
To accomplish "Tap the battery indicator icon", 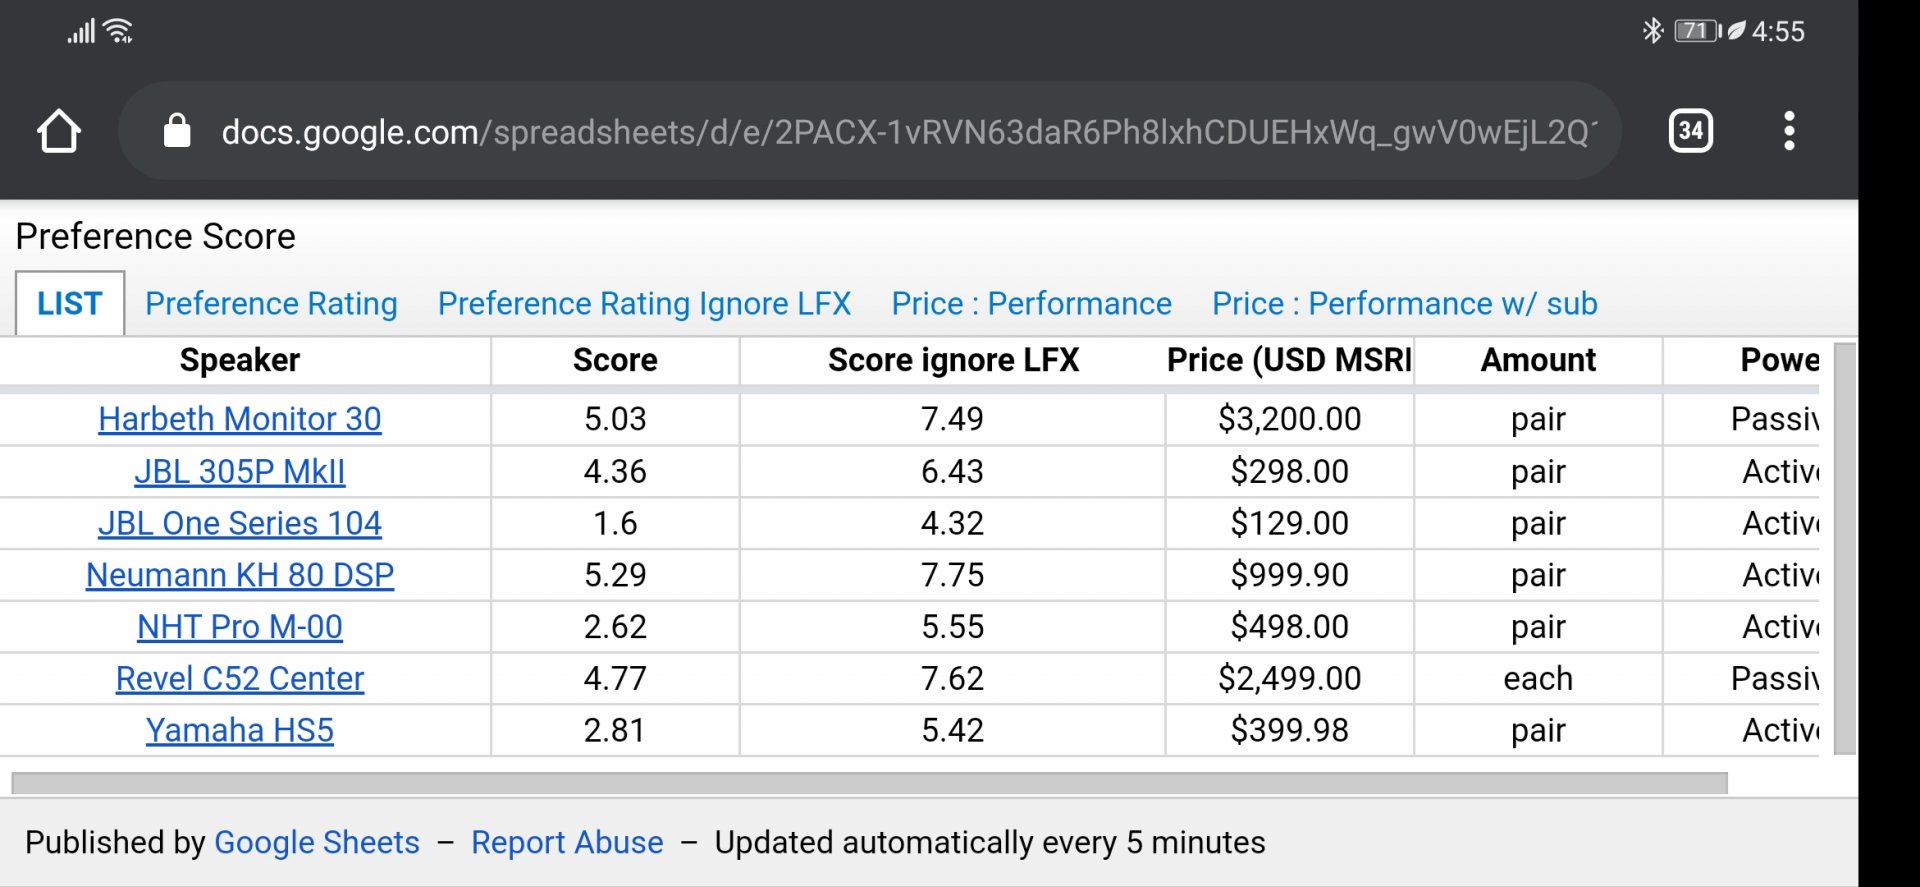I will point(1697,31).
